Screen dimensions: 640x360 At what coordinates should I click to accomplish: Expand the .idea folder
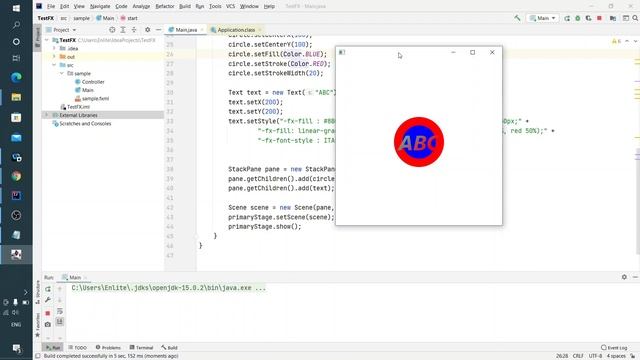[x=54, y=48]
